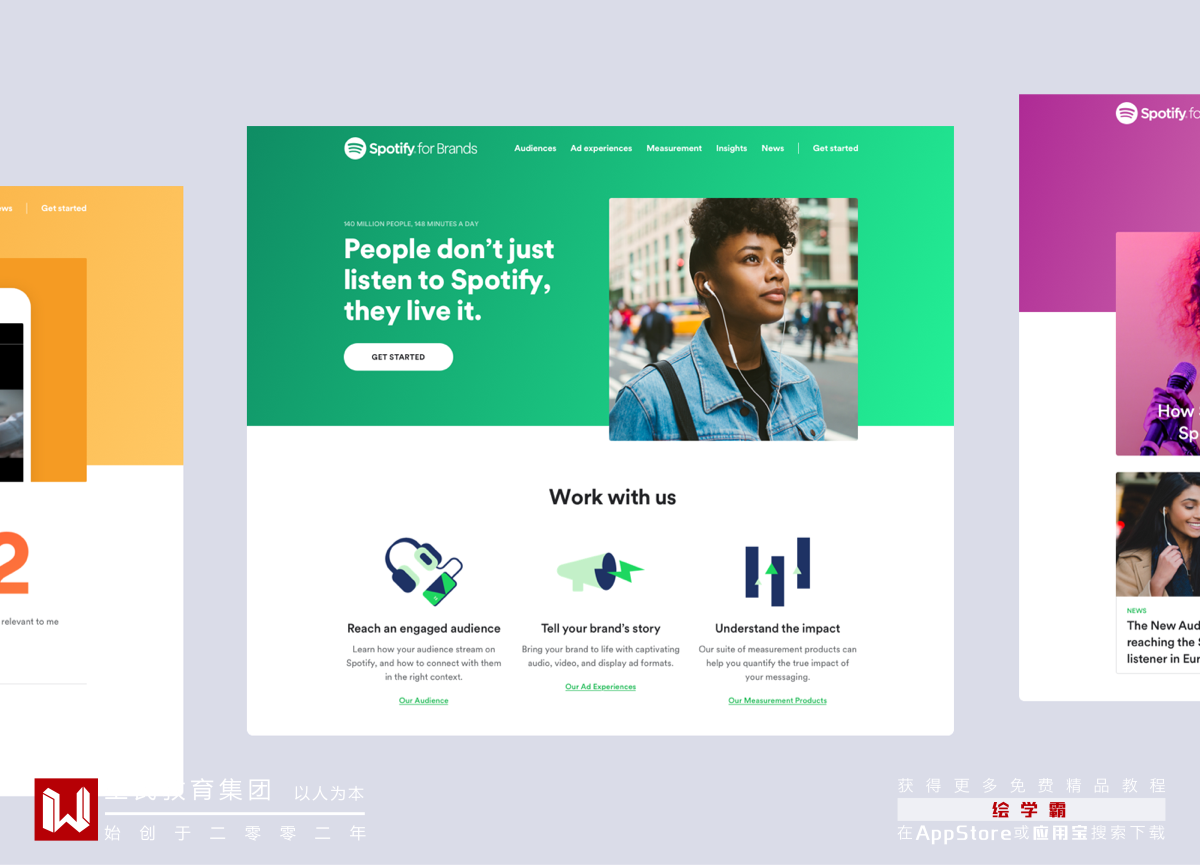Click the Spotify for Brands logo in the green header
1200x865 pixels.
(411, 148)
